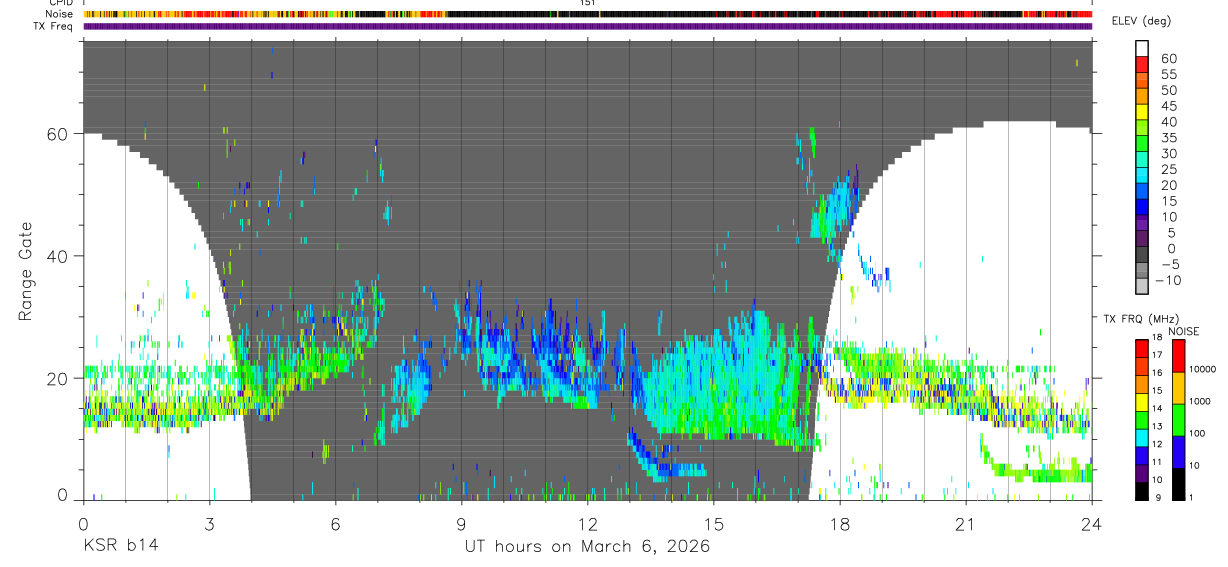The height and width of the screenshot is (567, 1228).
Task: Click the 'TX Freq' row label at top left
Action: click(x=53, y=26)
